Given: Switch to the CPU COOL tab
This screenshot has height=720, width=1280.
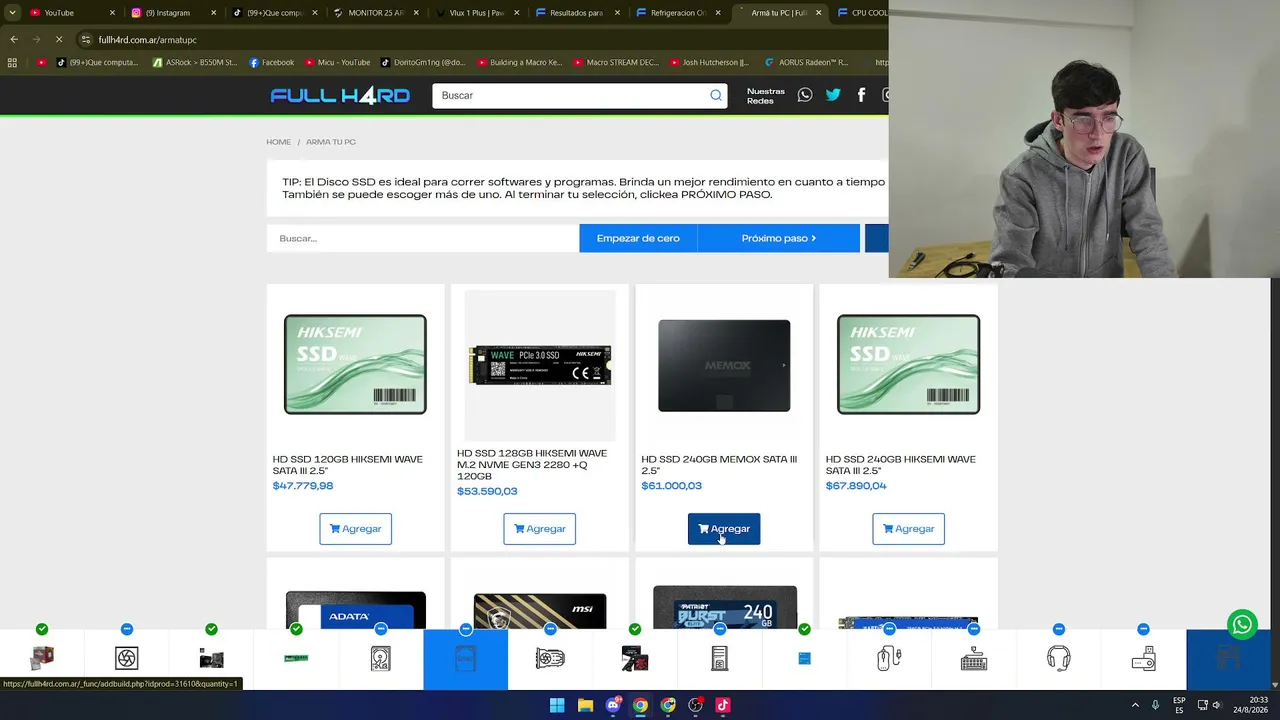Looking at the screenshot, I should tap(862, 13).
